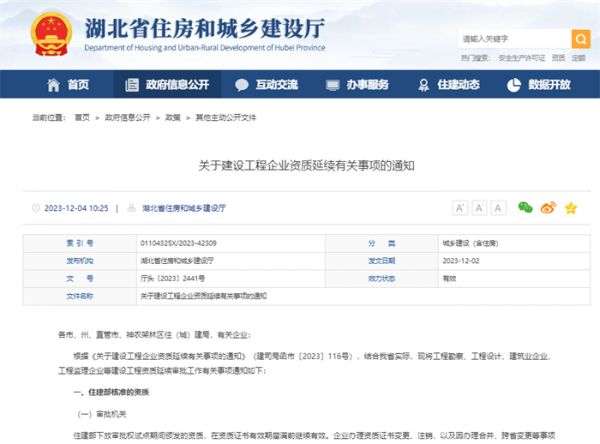The width and height of the screenshot is (600, 444).
Task: Click the validity status value 有效
Action: click(449, 278)
